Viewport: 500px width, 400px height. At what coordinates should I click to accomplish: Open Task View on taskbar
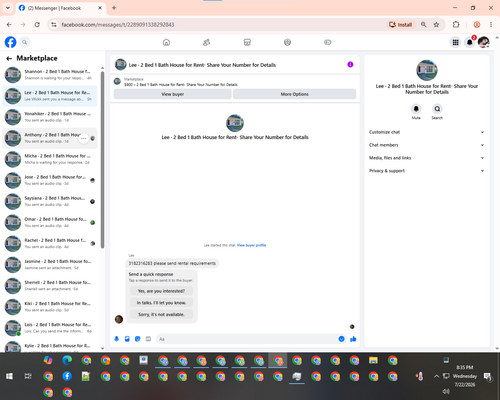click(28, 376)
